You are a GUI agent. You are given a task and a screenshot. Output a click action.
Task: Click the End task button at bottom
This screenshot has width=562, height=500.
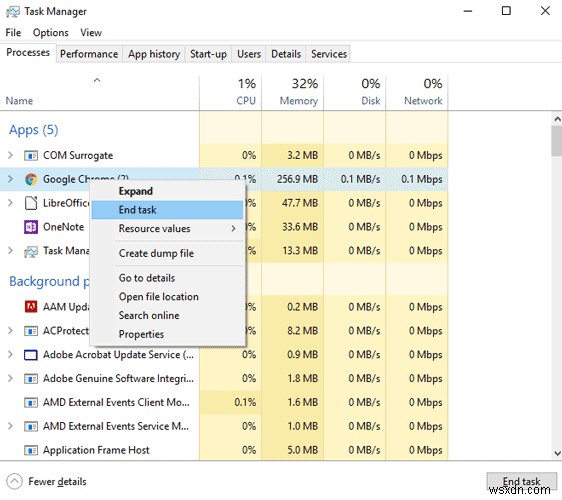(521, 481)
